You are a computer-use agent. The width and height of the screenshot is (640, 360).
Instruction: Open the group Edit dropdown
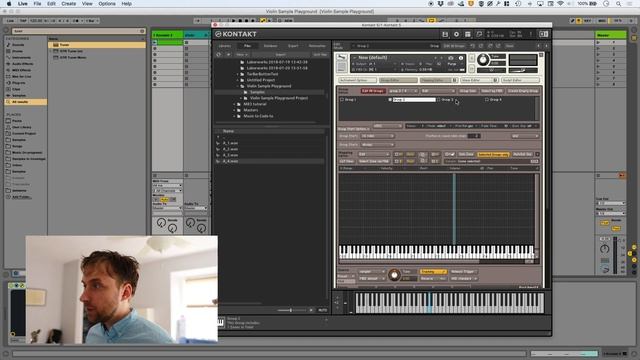[x=438, y=91]
